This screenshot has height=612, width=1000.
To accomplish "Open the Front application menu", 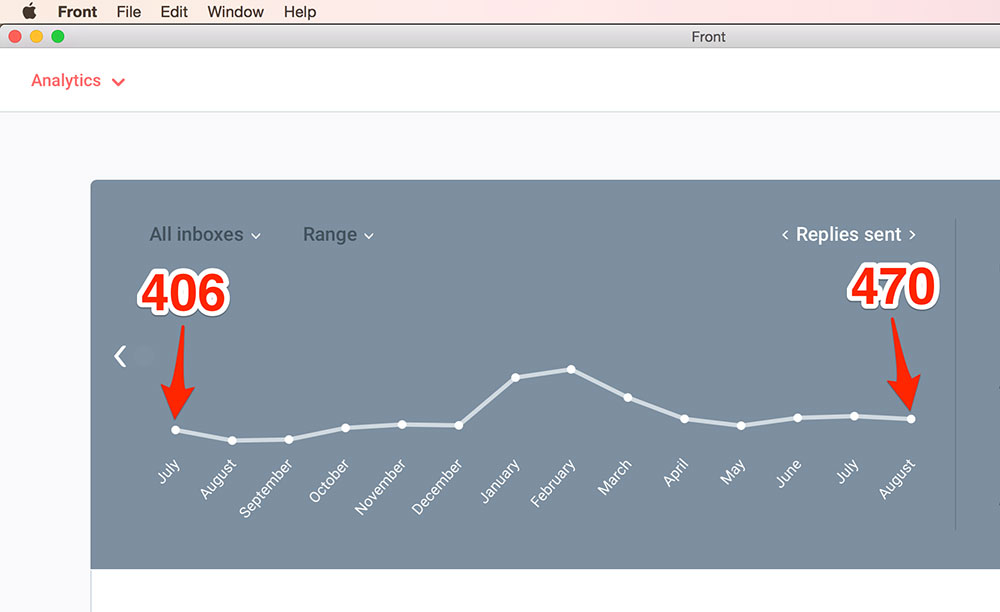I will [77, 11].
